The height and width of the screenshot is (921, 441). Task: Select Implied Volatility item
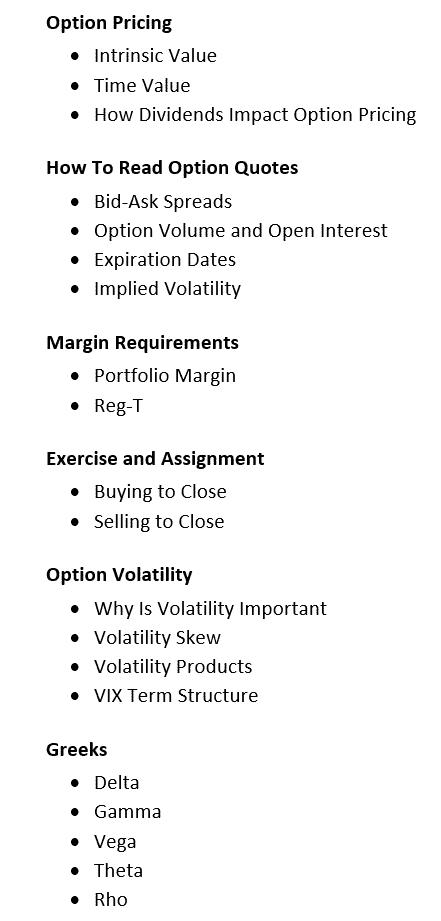coord(167,289)
